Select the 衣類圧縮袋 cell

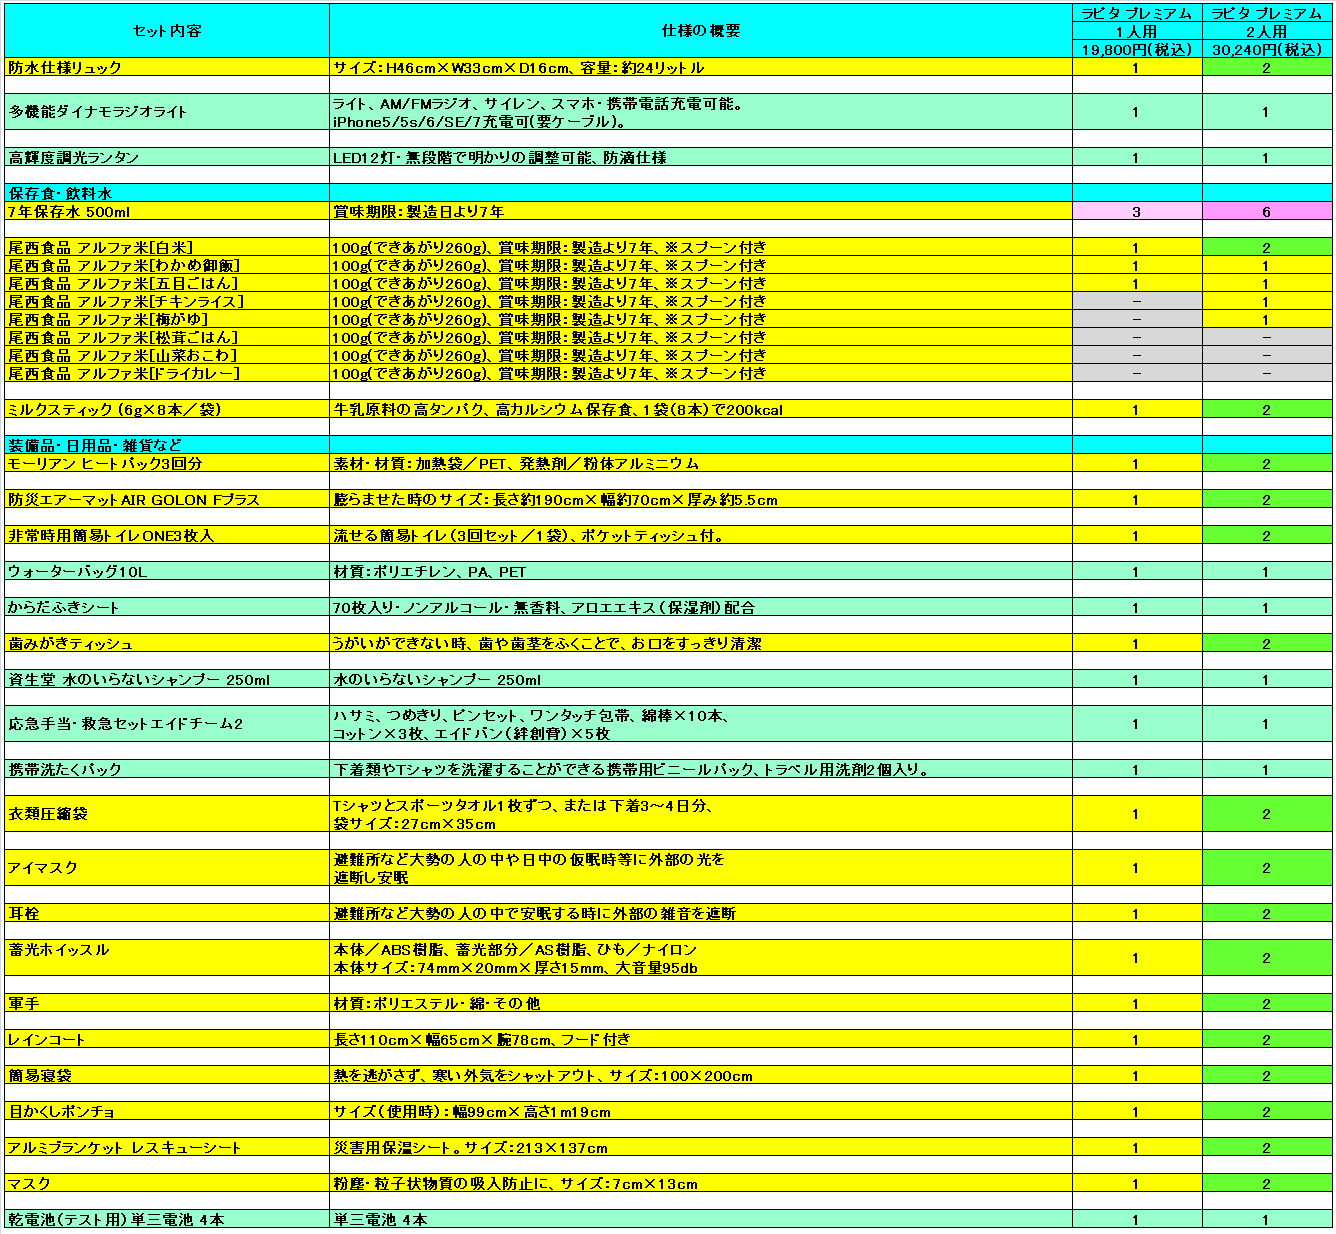click(167, 814)
